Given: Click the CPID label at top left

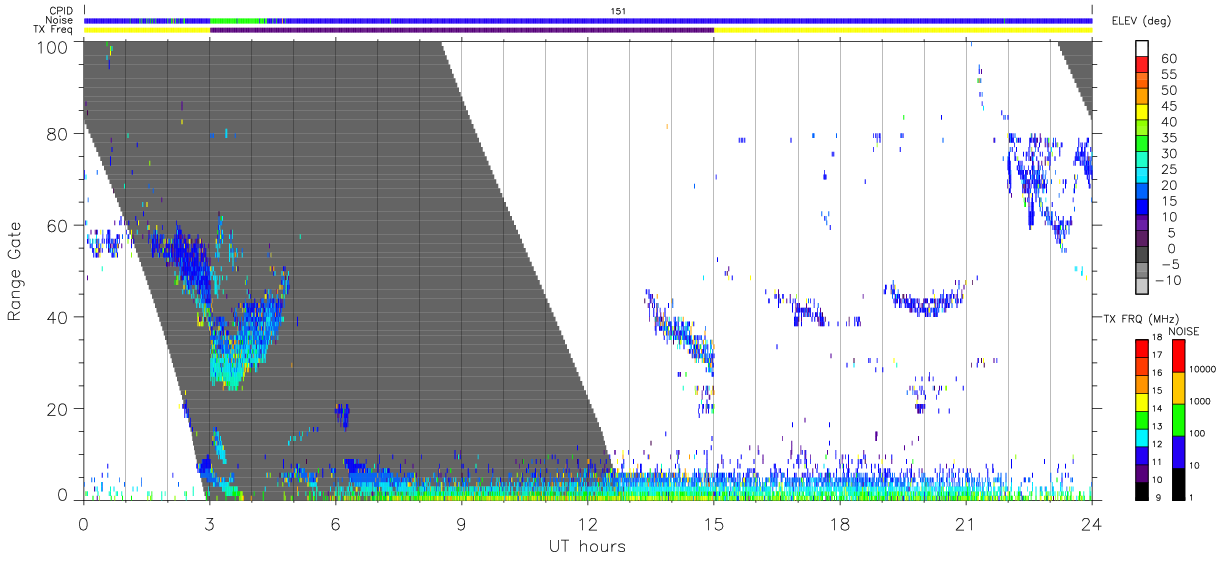Looking at the screenshot, I should 61,11.
